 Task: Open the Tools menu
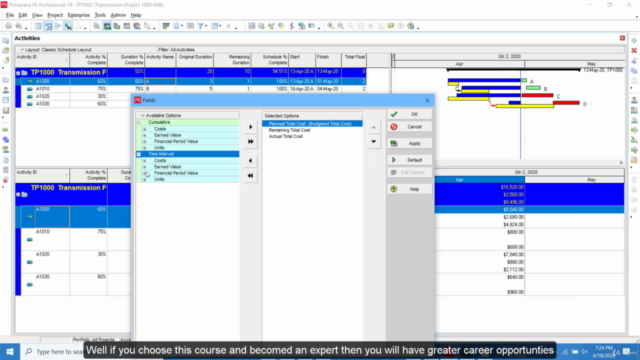[100, 15]
